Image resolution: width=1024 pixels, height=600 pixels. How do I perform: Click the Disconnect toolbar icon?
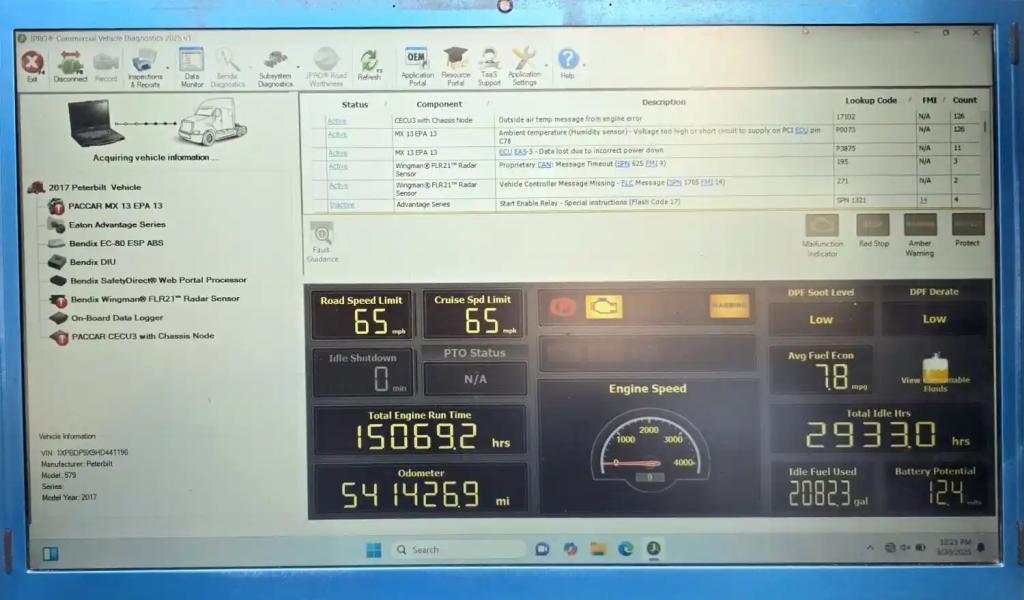pos(70,65)
